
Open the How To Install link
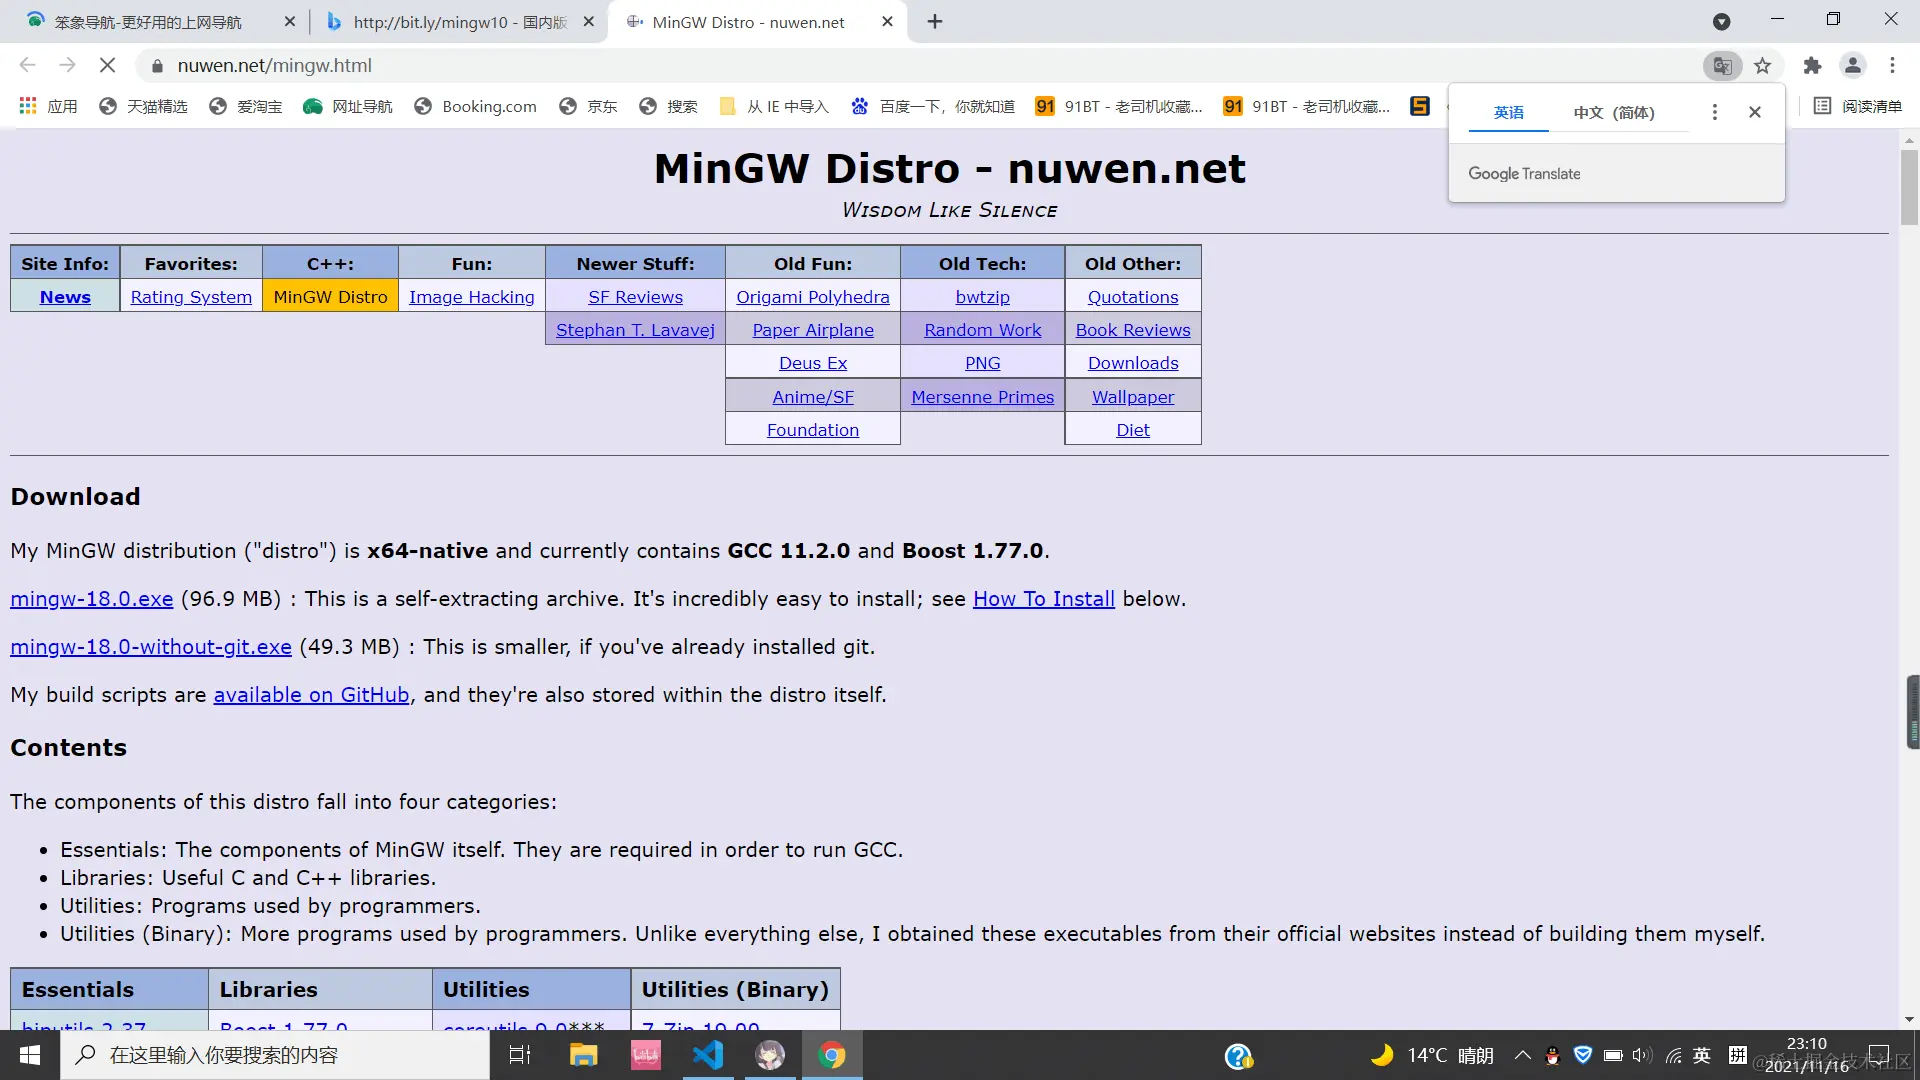pyautogui.click(x=1043, y=598)
